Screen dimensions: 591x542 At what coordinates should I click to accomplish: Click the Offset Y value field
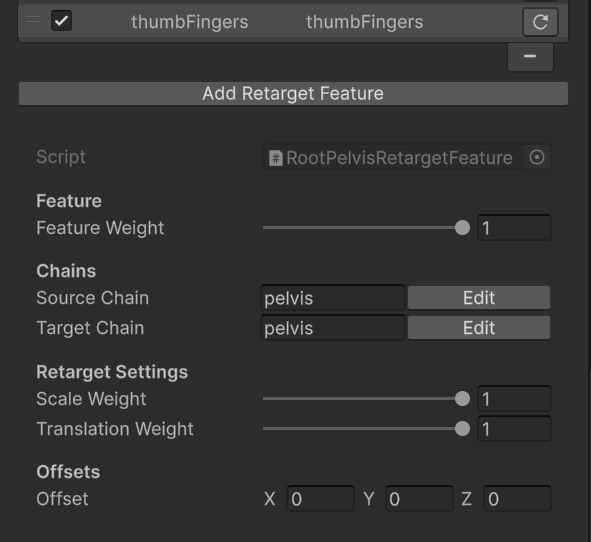(419, 499)
